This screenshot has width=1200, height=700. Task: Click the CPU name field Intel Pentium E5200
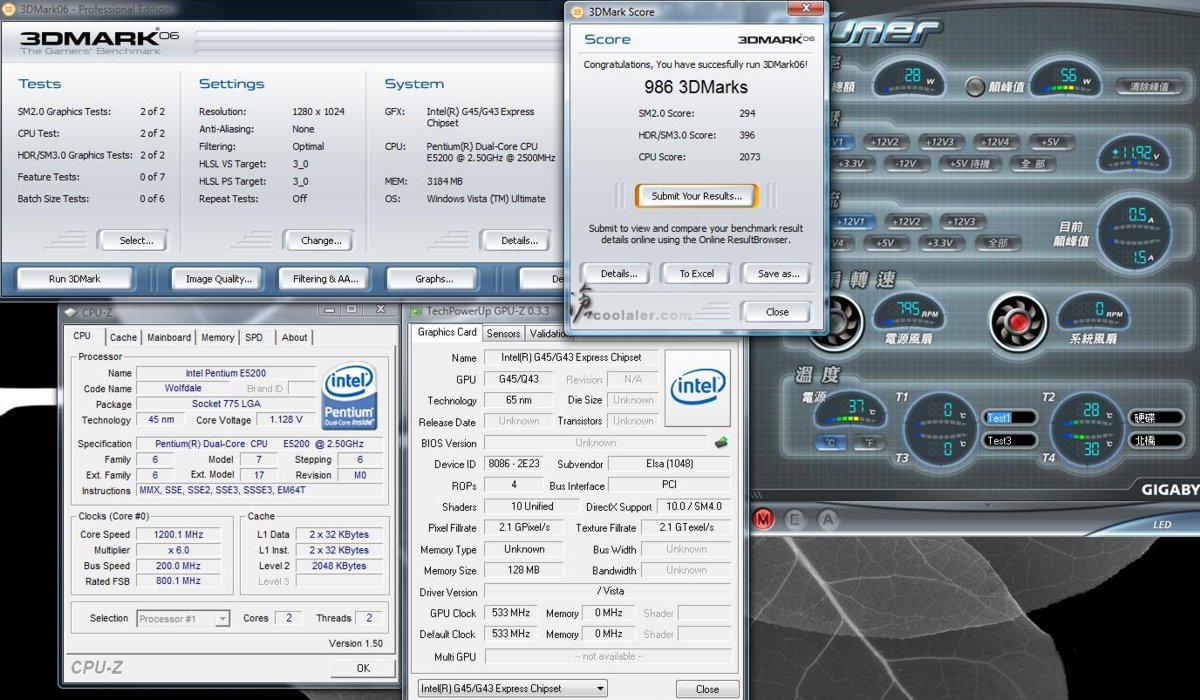click(x=226, y=373)
